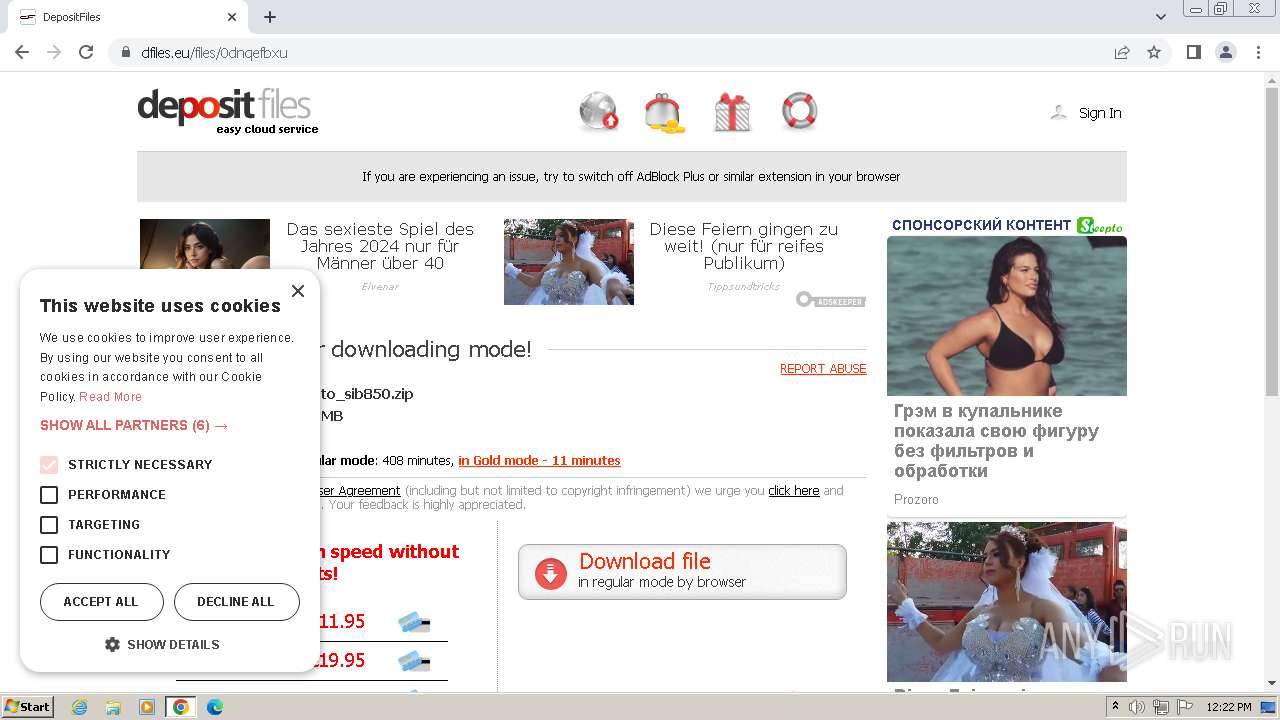Click the credit card icon beside 11.95
The width and height of the screenshot is (1280, 720).
pos(414,623)
